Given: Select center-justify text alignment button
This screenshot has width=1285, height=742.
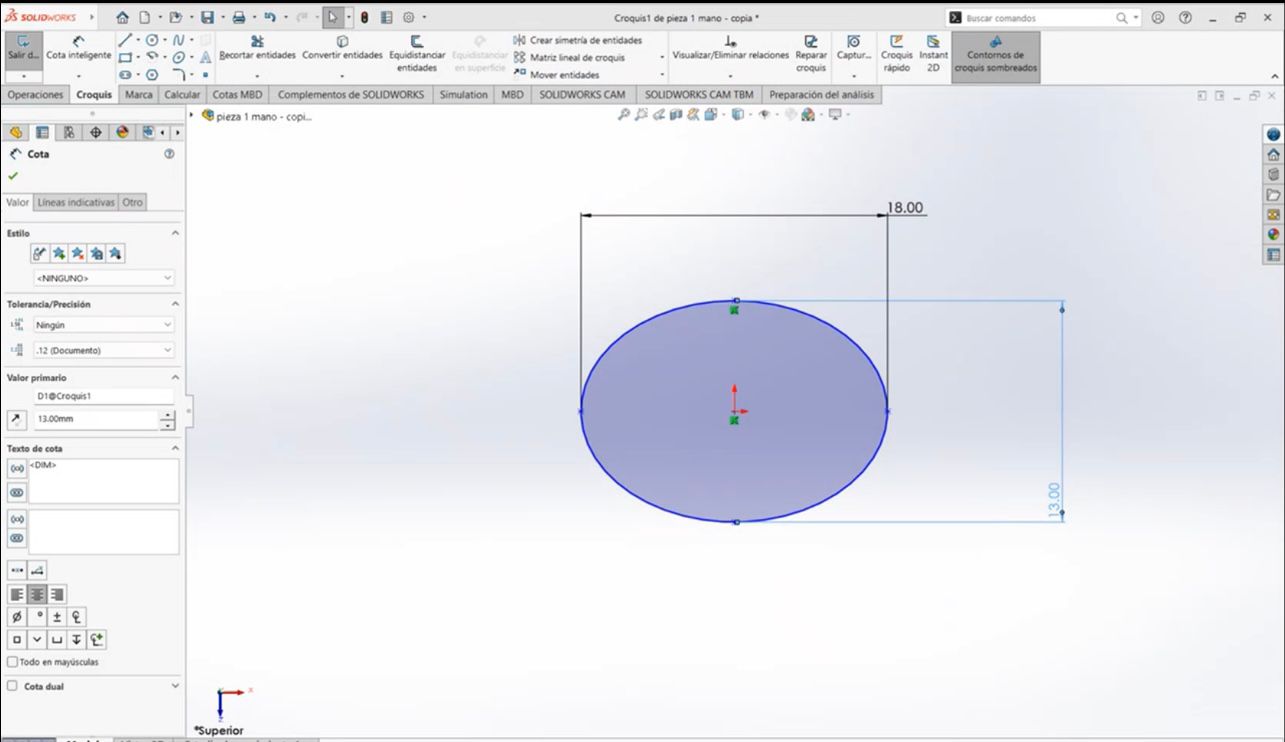Looking at the screenshot, I should click(x=36, y=594).
